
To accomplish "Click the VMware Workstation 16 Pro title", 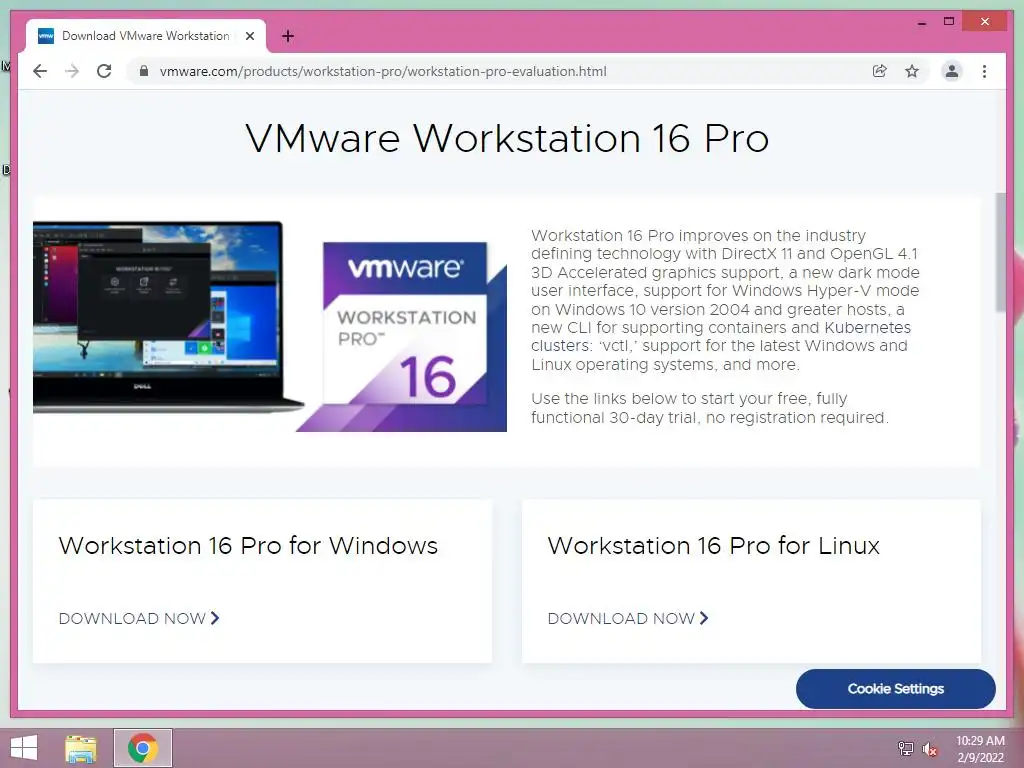I will (x=507, y=138).
